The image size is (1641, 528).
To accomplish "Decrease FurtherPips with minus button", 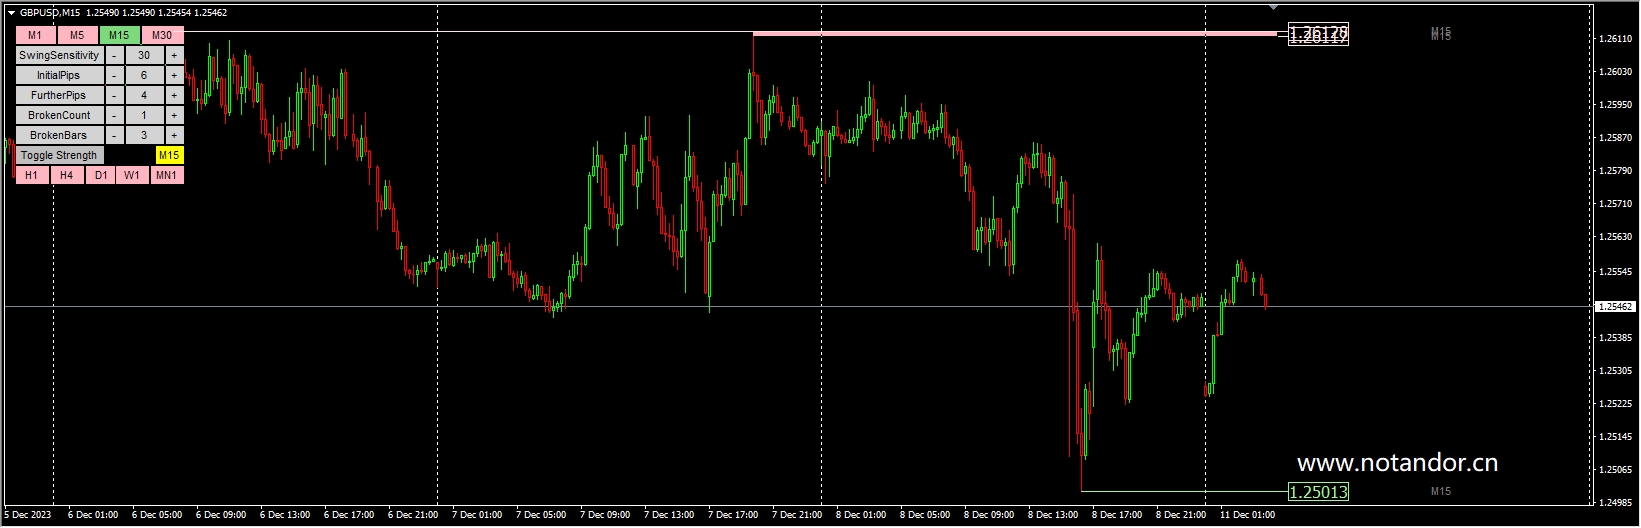I will pos(114,95).
